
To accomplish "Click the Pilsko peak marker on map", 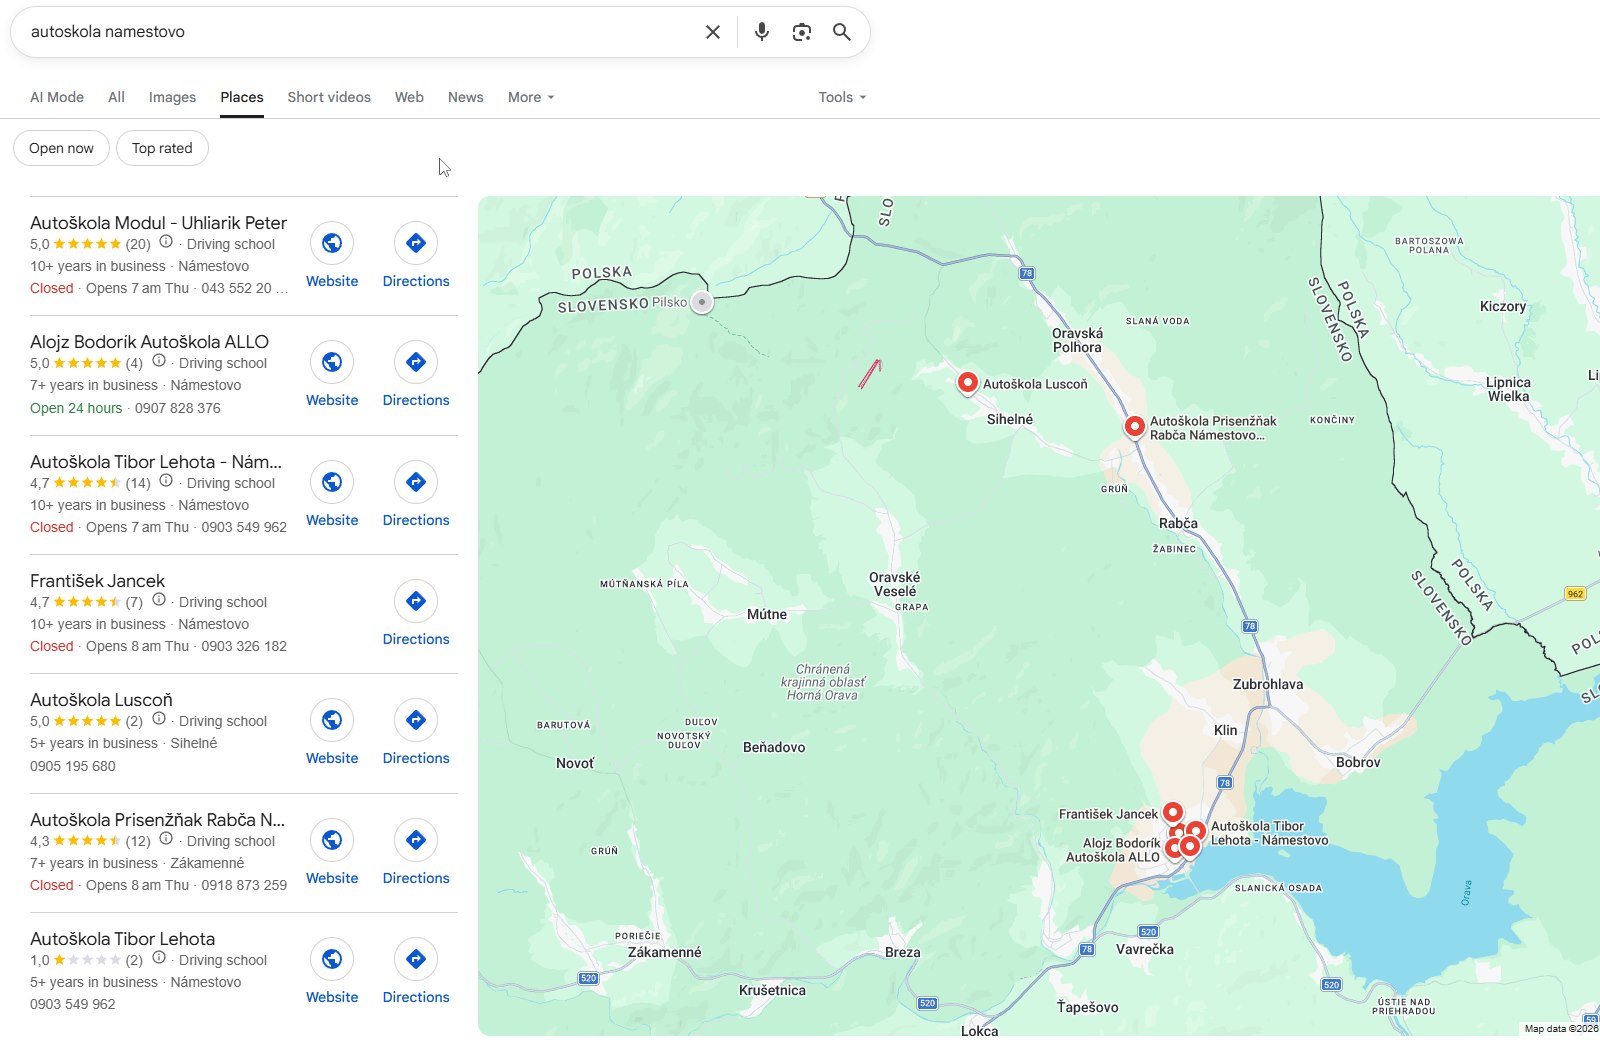I will coord(702,302).
